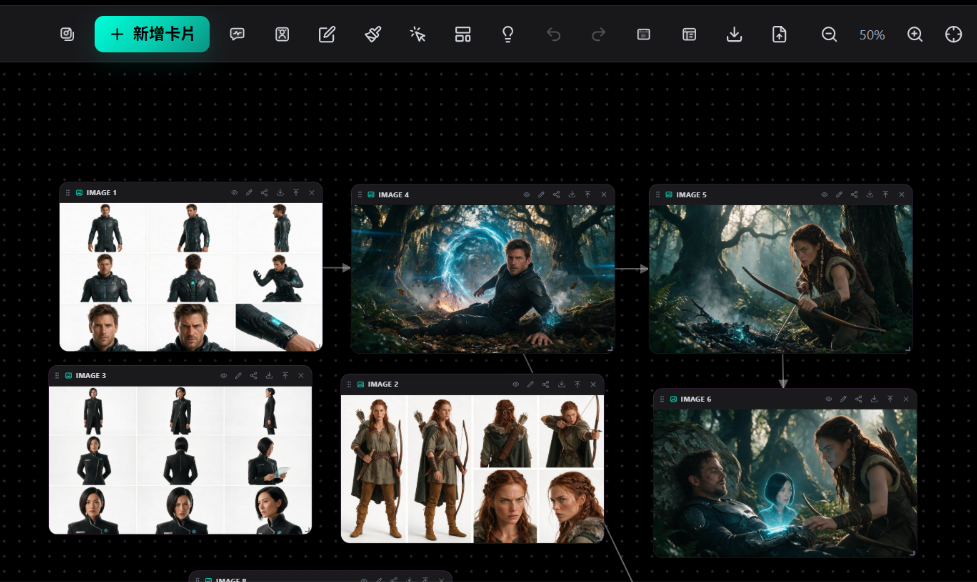977x582 pixels.
Task: Click the download icon on IMAGE 2 card
Action: (561, 384)
